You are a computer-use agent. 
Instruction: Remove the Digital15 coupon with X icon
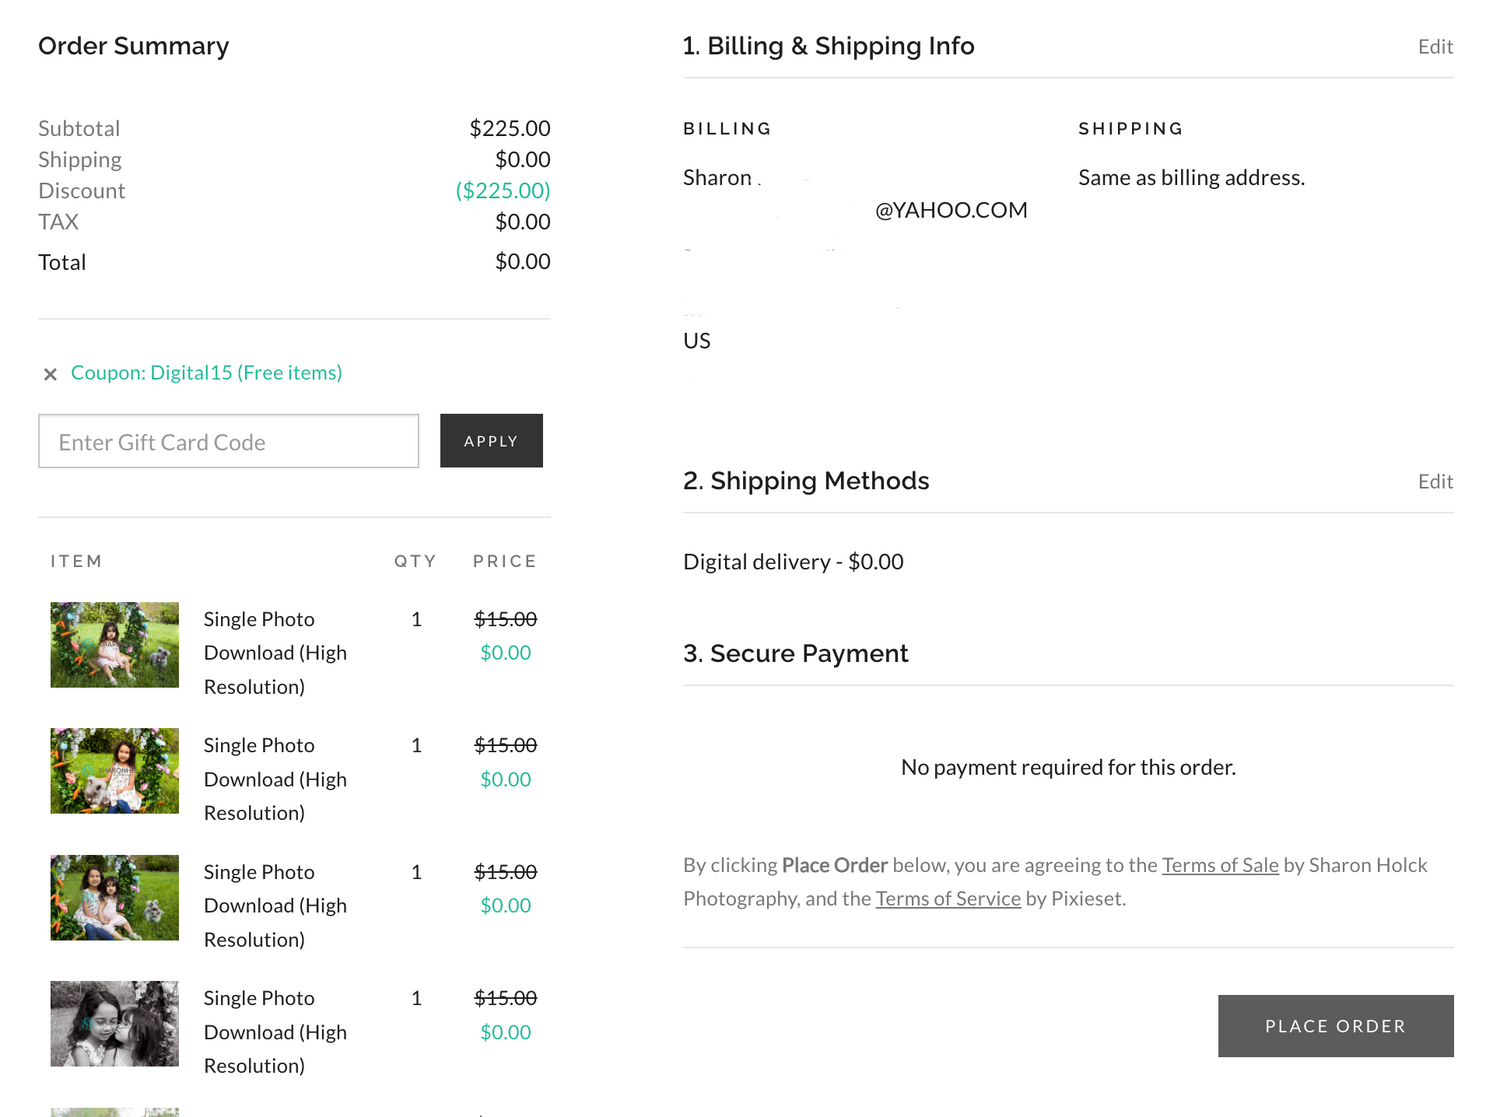[50, 374]
